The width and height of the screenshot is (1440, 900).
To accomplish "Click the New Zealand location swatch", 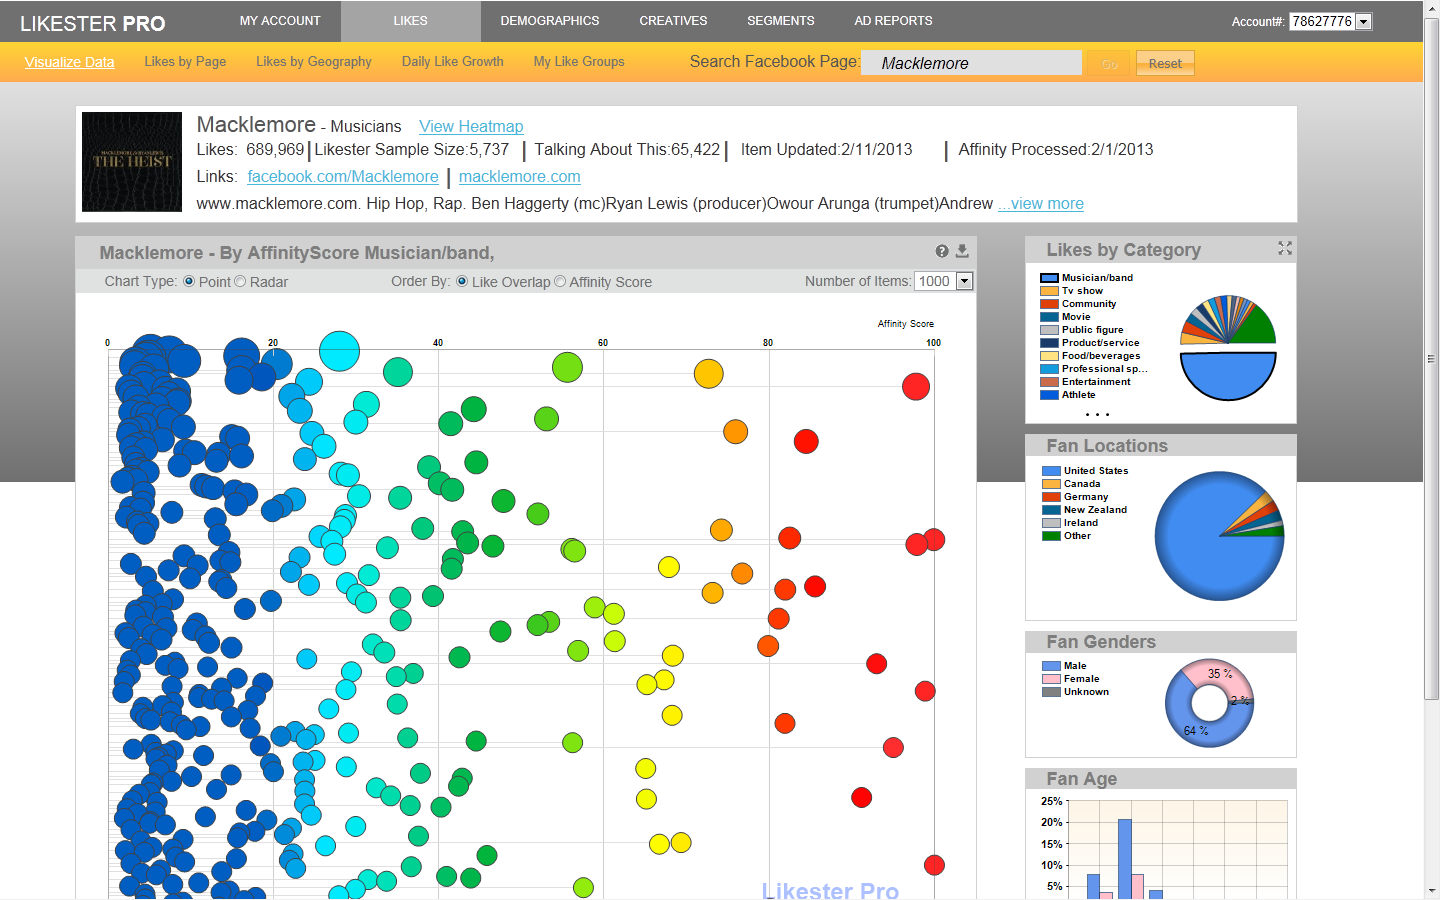I will pyautogui.click(x=1051, y=510).
